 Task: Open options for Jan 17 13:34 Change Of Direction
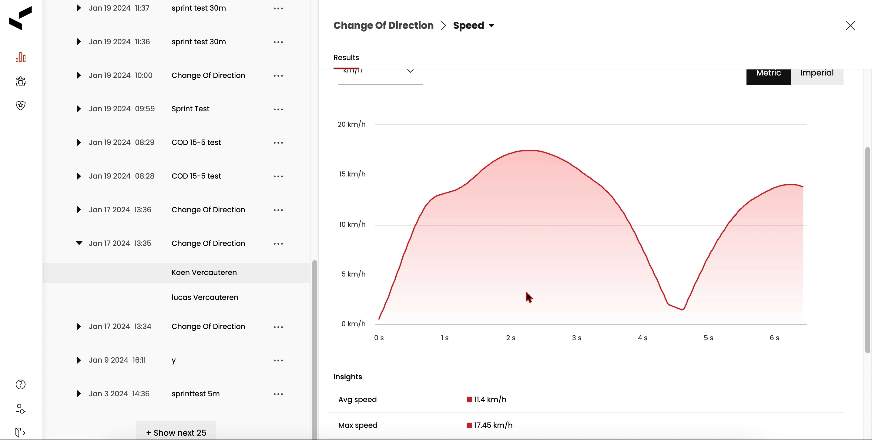pyautogui.click(x=278, y=327)
